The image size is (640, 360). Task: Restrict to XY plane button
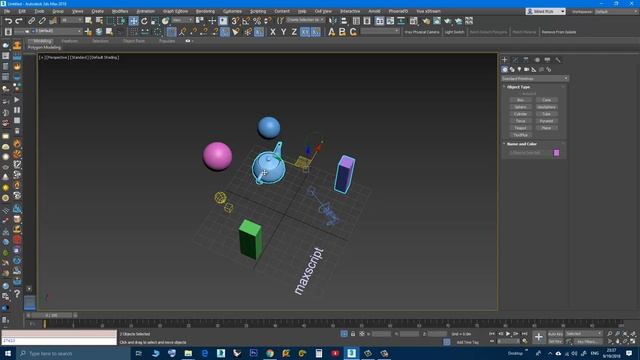click(305, 32)
